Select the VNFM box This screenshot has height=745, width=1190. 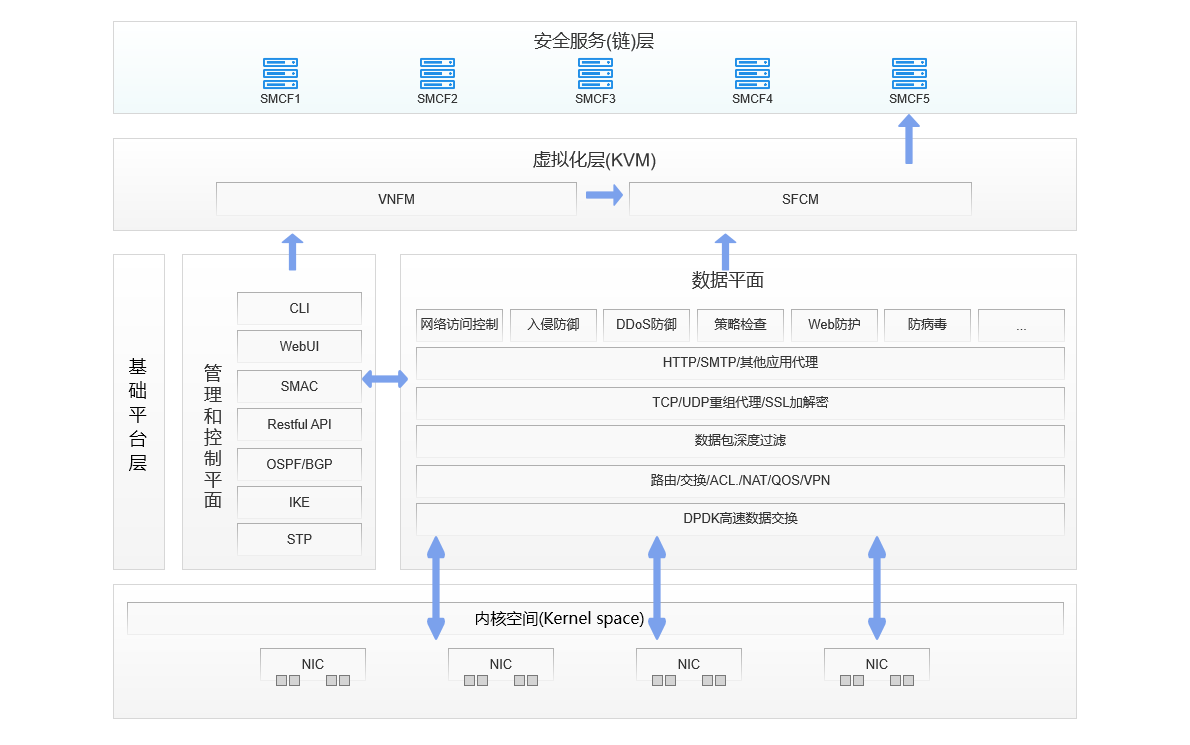point(396,199)
